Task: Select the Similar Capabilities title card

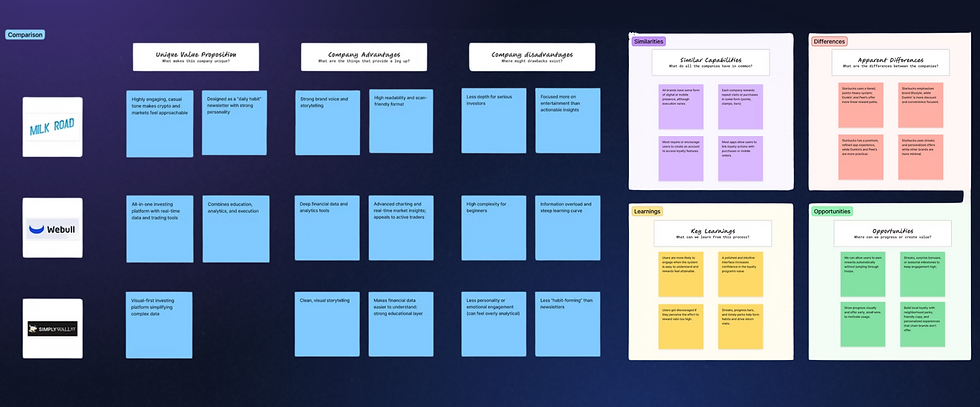Action: 711,63
